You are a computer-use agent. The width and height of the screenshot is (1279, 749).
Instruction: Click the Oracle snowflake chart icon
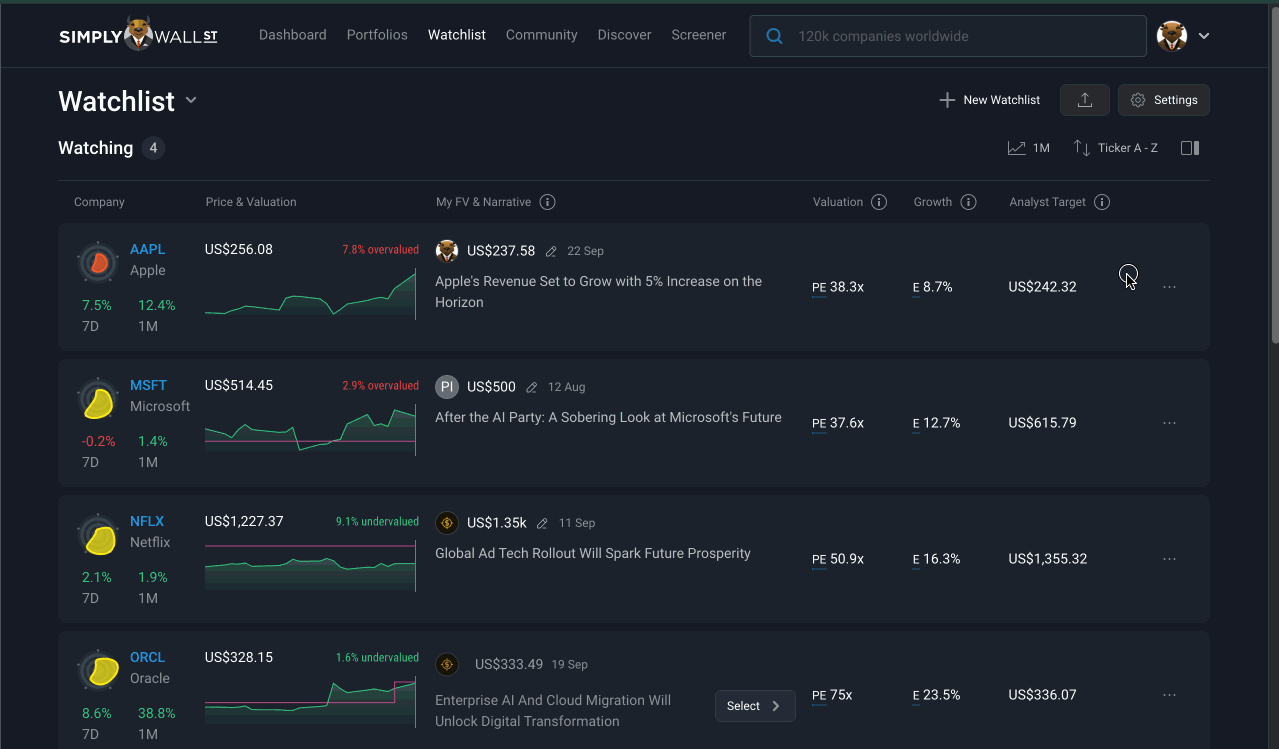98,671
